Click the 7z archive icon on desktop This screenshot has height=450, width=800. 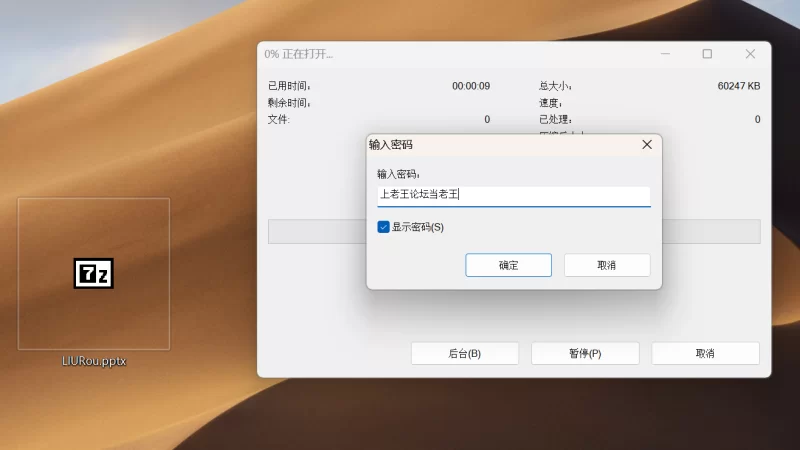coord(93,273)
